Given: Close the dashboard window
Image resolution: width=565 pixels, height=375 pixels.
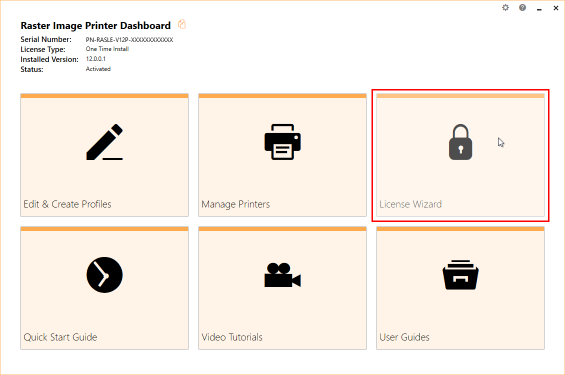Looking at the screenshot, I should [x=556, y=8].
